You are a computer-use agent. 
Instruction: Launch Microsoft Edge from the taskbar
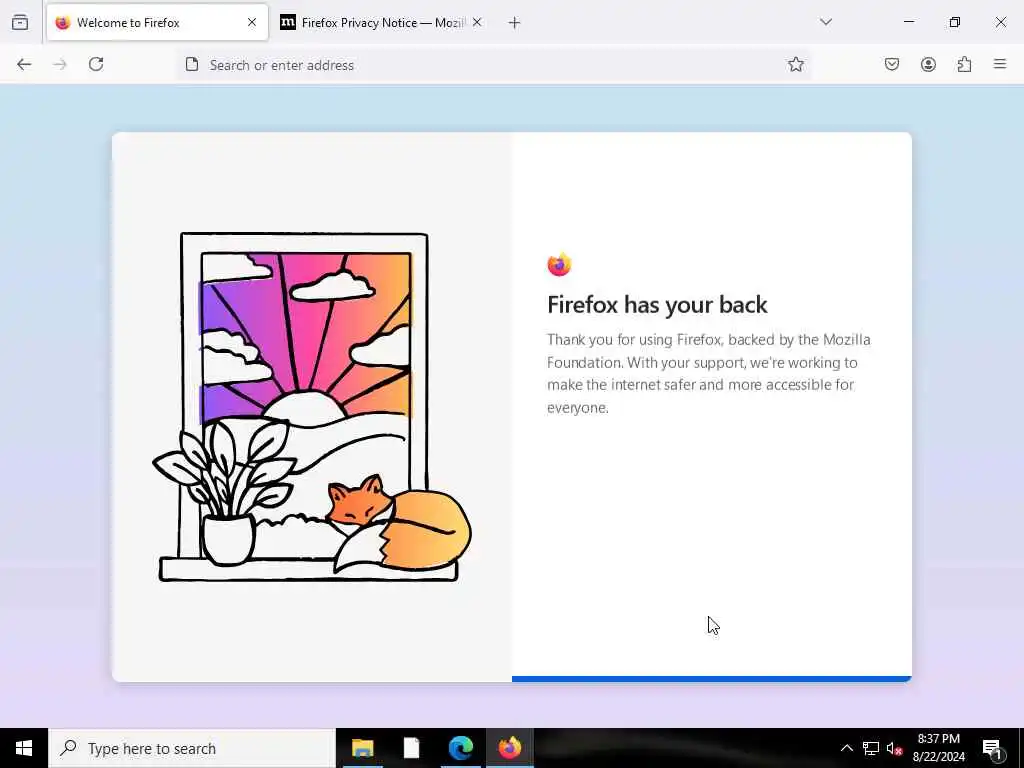click(460, 748)
